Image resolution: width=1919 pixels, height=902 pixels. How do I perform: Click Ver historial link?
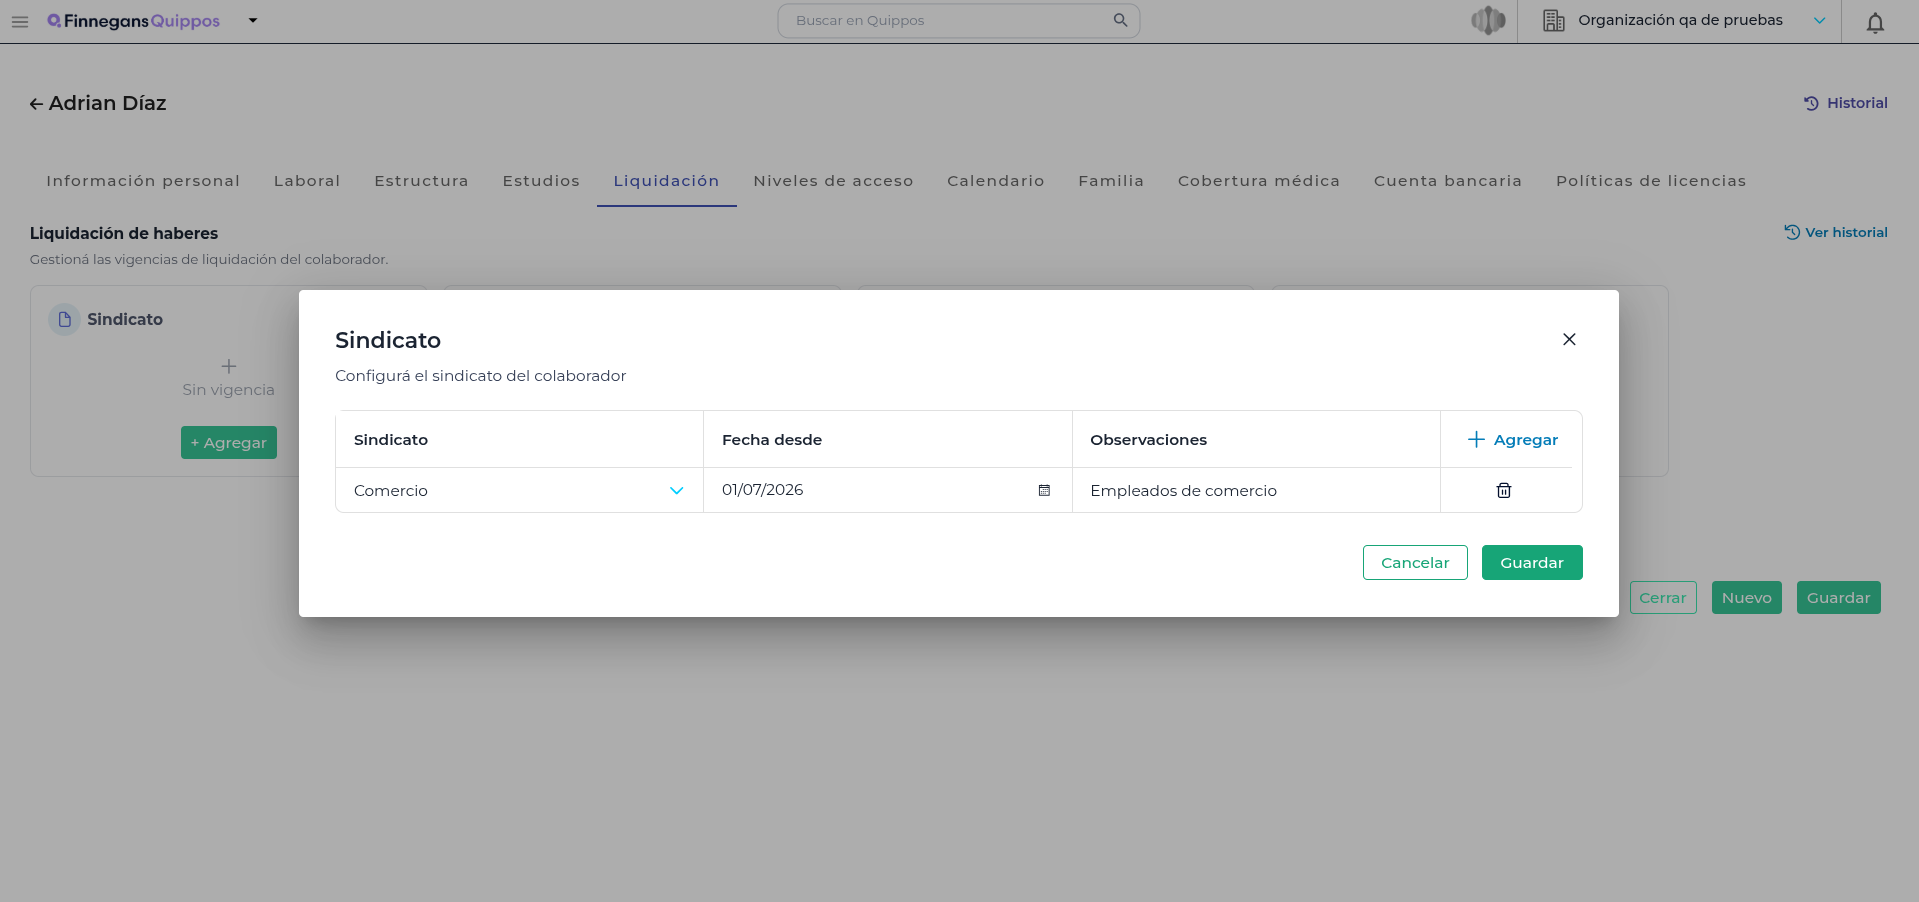[1836, 232]
